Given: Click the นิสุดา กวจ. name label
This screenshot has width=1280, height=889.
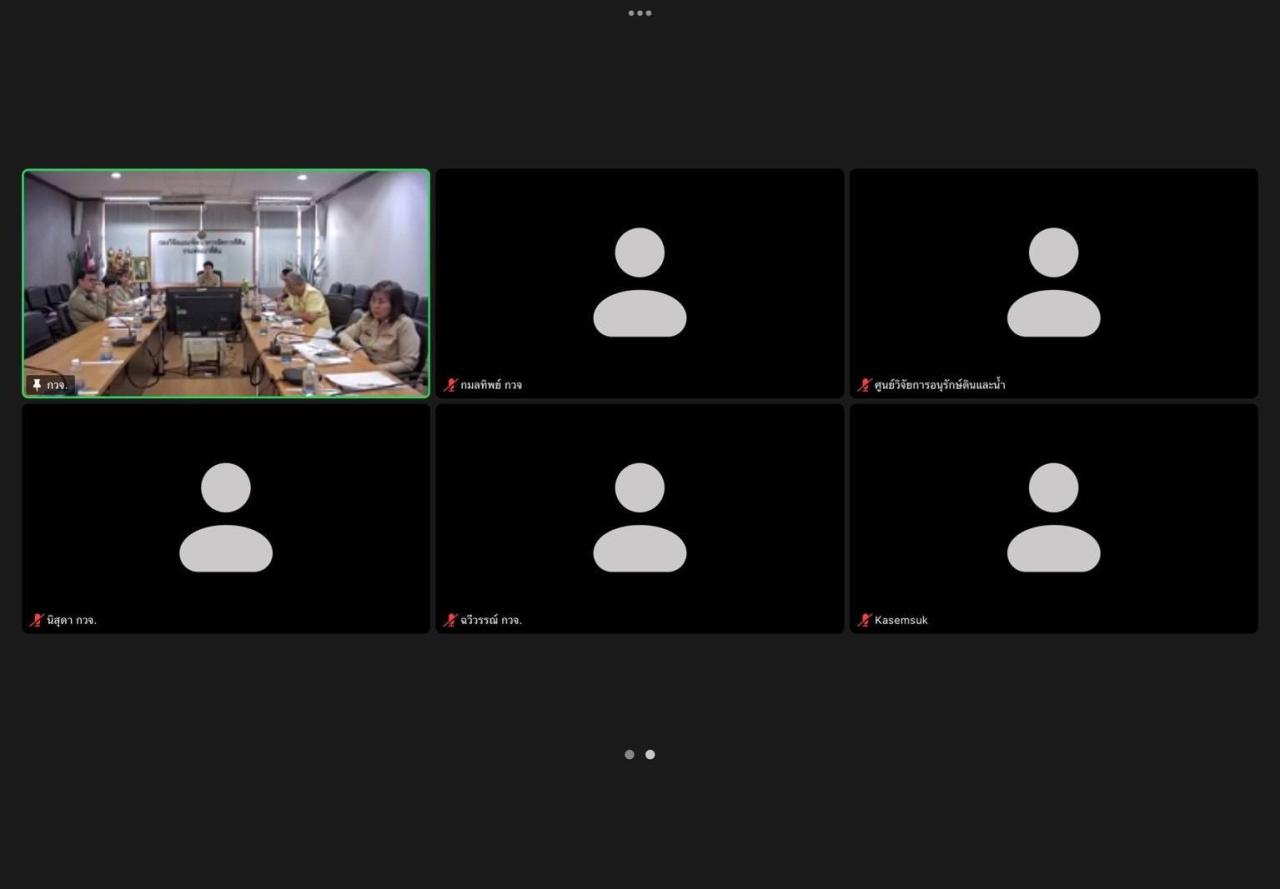Looking at the screenshot, I should click(x=72, y=620).
